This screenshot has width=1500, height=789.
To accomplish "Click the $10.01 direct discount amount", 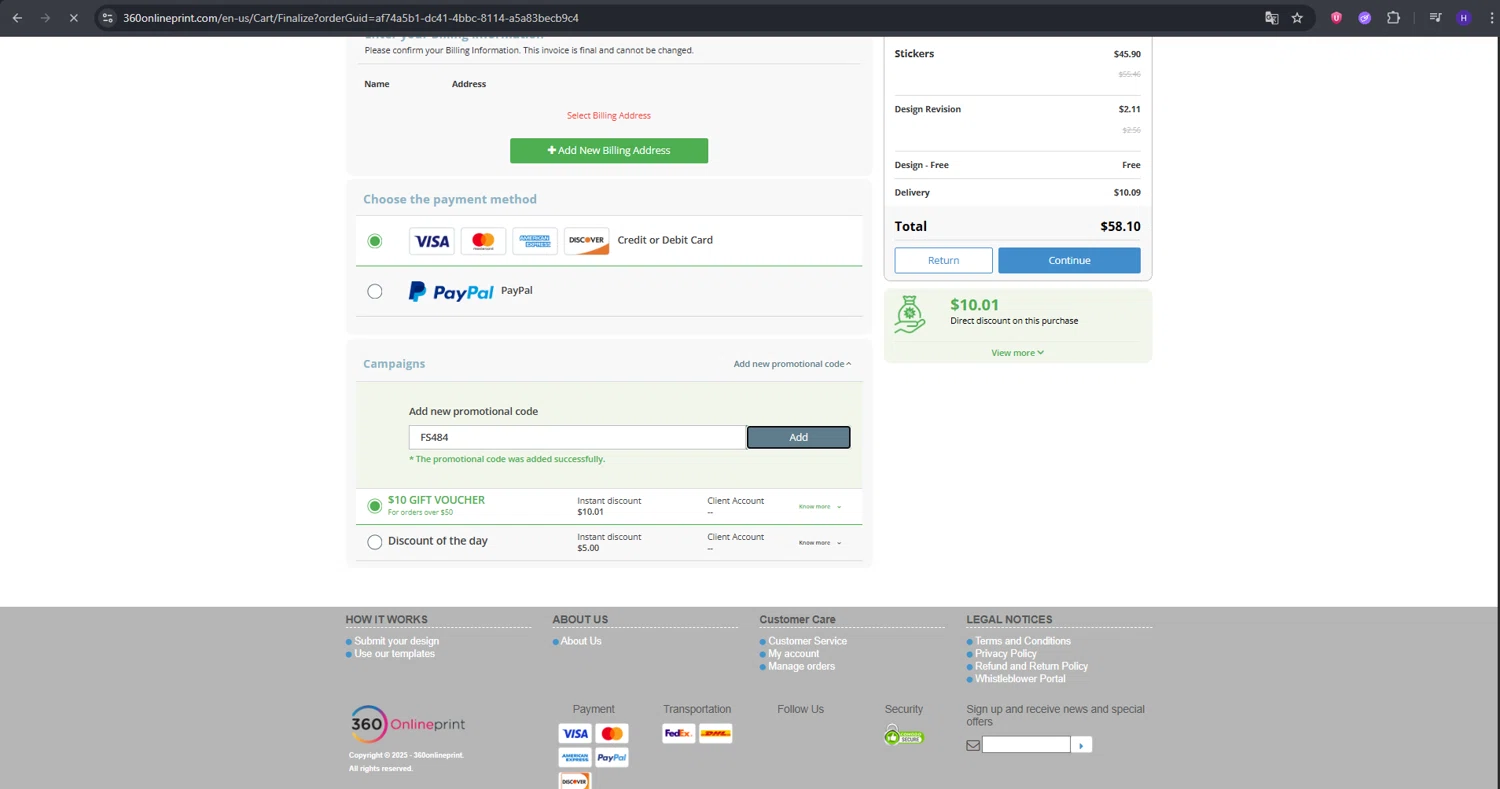I will pyautogui.click(x=974, y=305).
